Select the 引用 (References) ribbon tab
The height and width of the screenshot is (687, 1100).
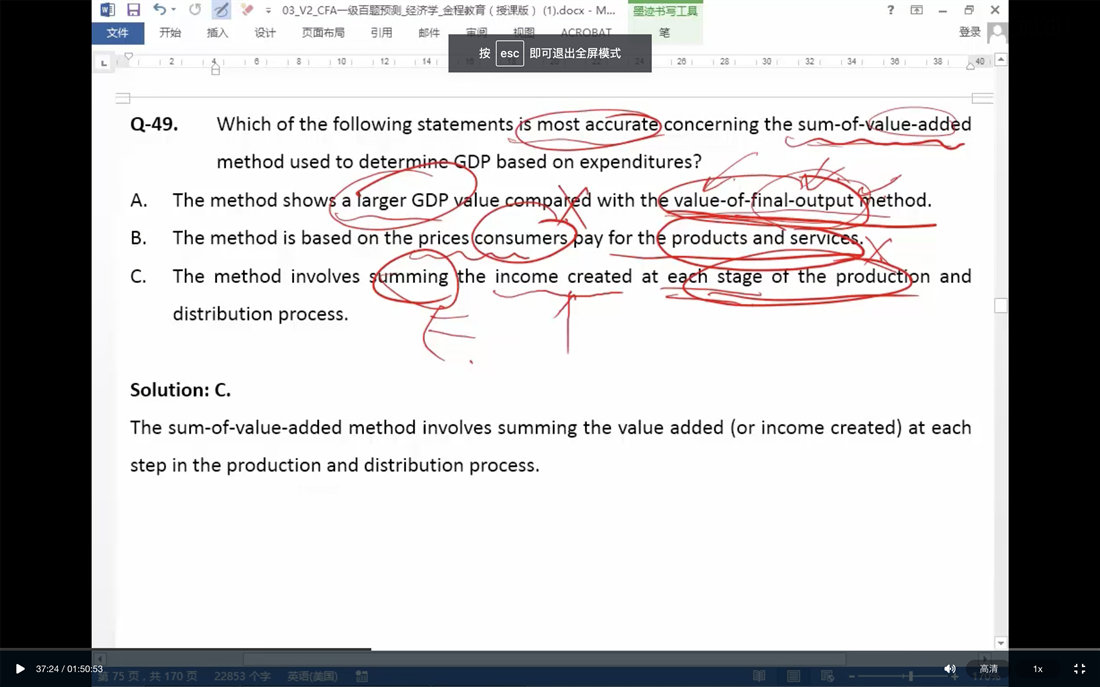point(382,33)
